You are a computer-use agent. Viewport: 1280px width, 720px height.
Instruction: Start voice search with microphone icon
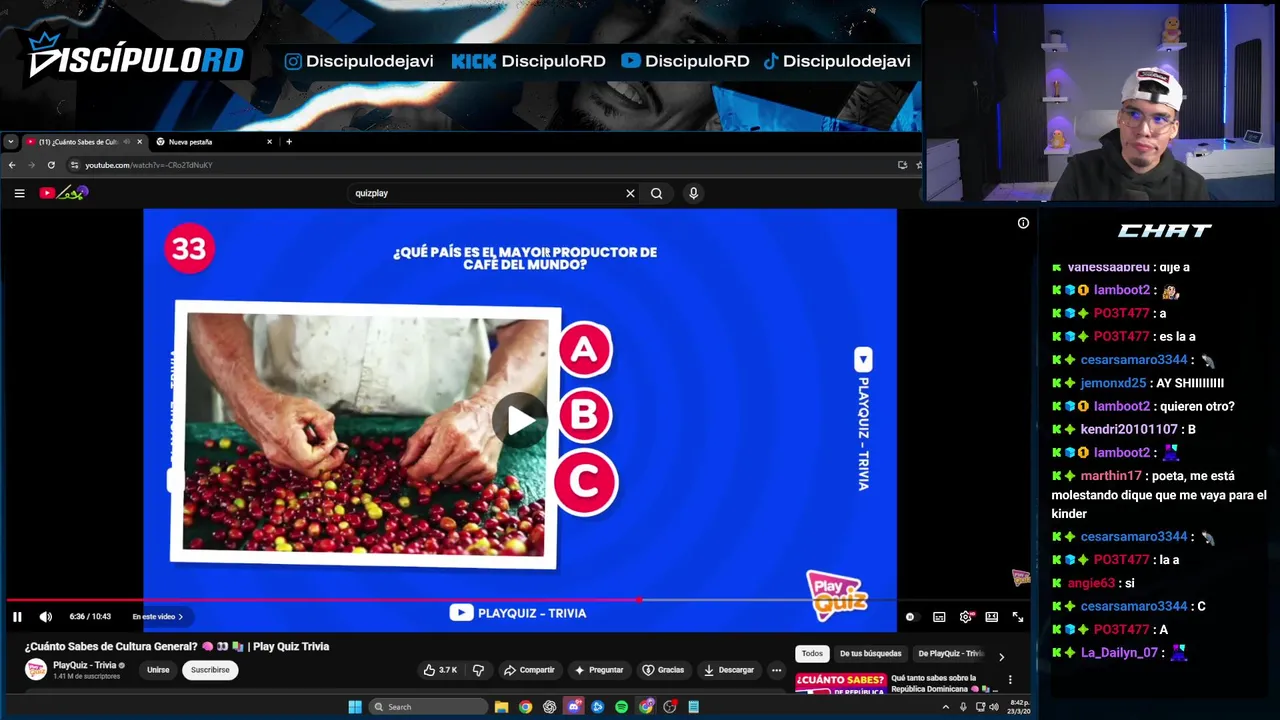tap(693, 193)
